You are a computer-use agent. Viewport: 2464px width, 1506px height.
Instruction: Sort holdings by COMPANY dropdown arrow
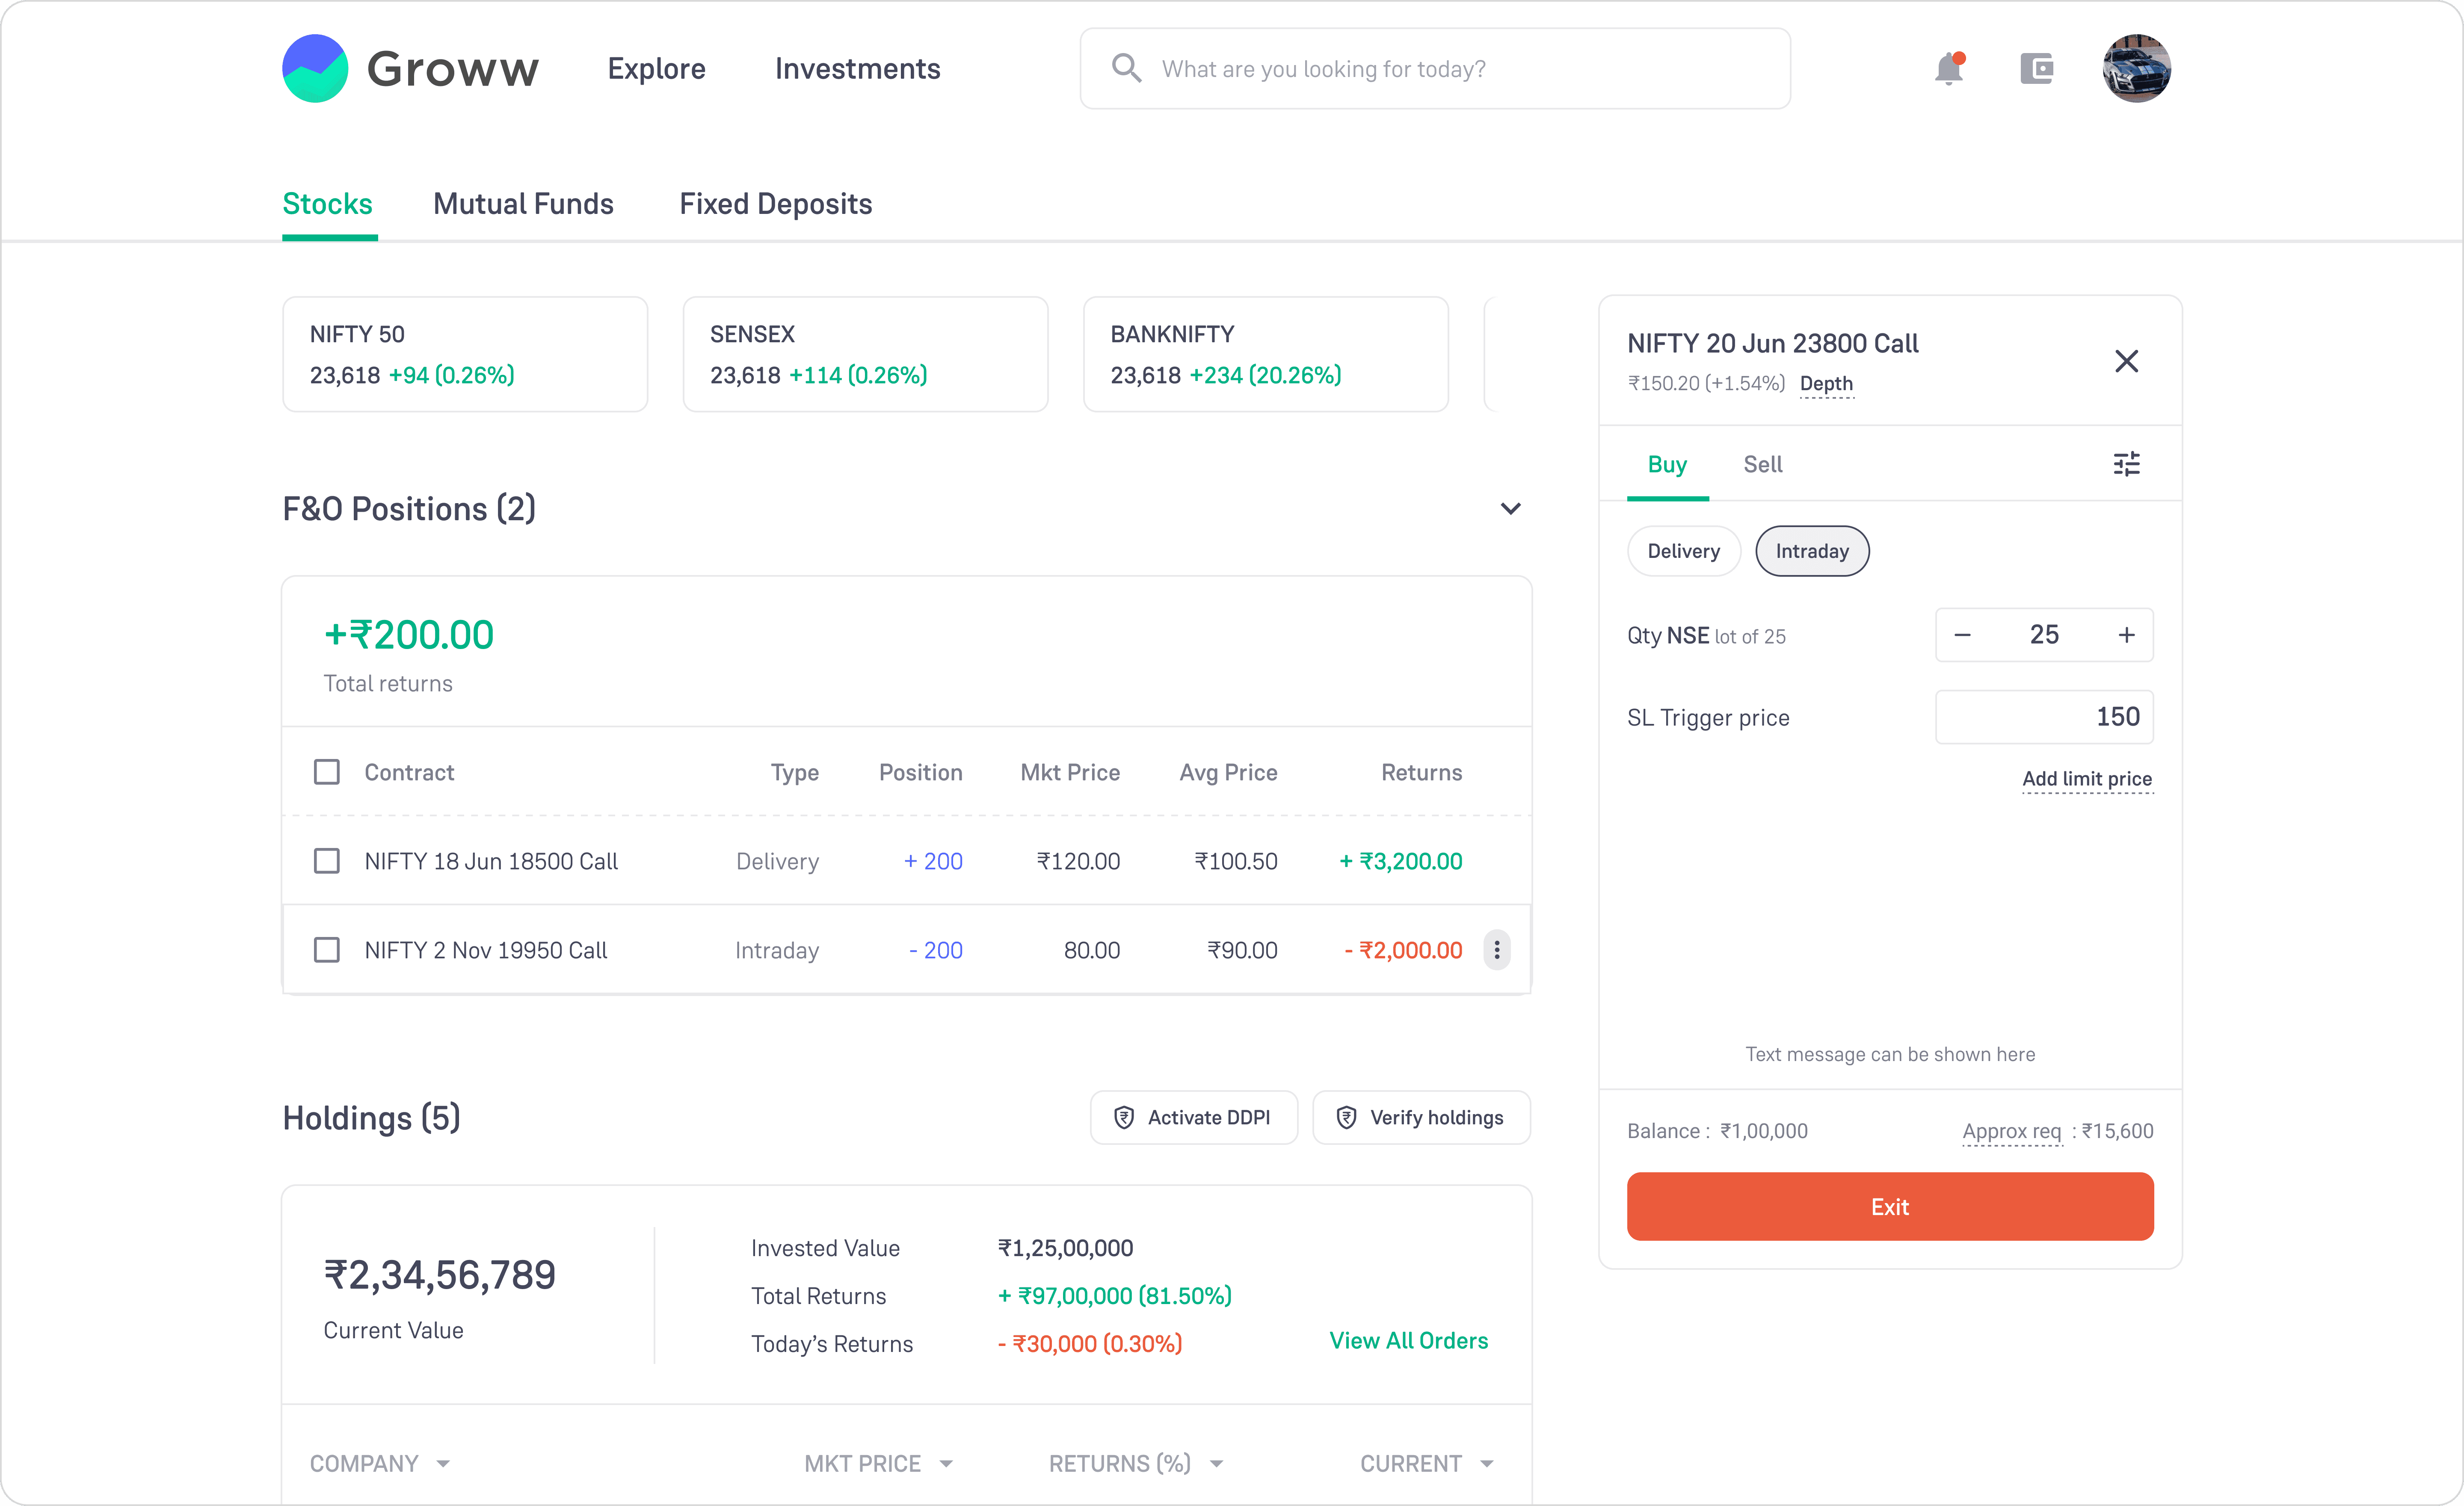[x=443, y=1464]
